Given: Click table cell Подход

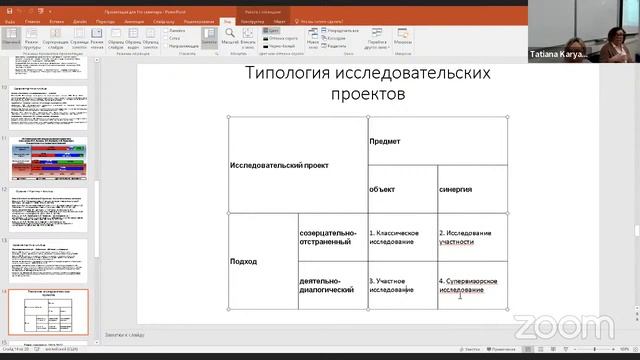Looking at the screenshot, I should click(x=263, y=261).
